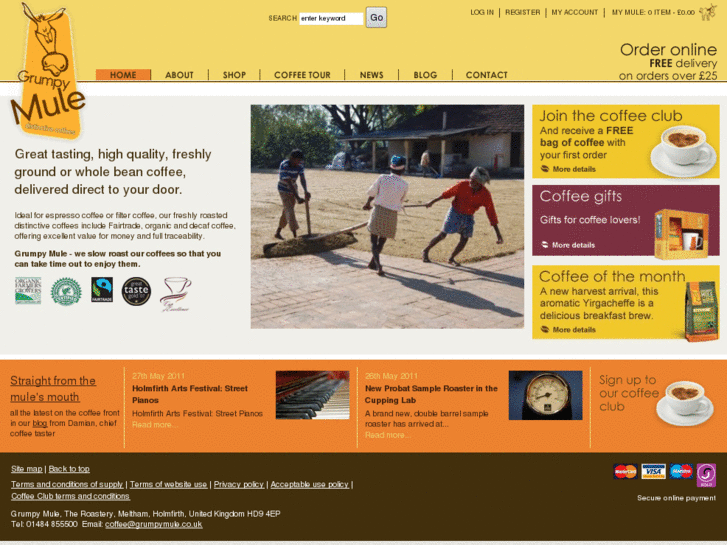Click More details under Coffee gifts
This screenshot has width=727, height=545.
[573, 245]
